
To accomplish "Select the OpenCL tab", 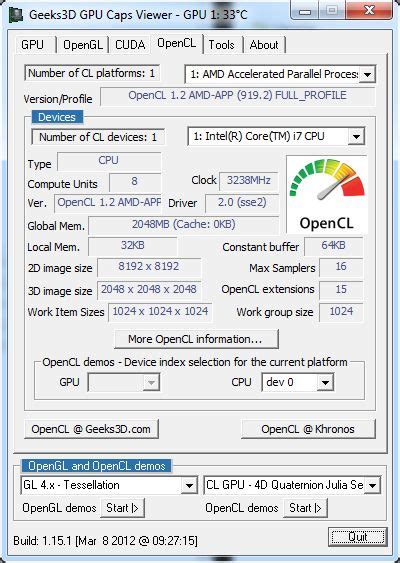I will [177, 43].
